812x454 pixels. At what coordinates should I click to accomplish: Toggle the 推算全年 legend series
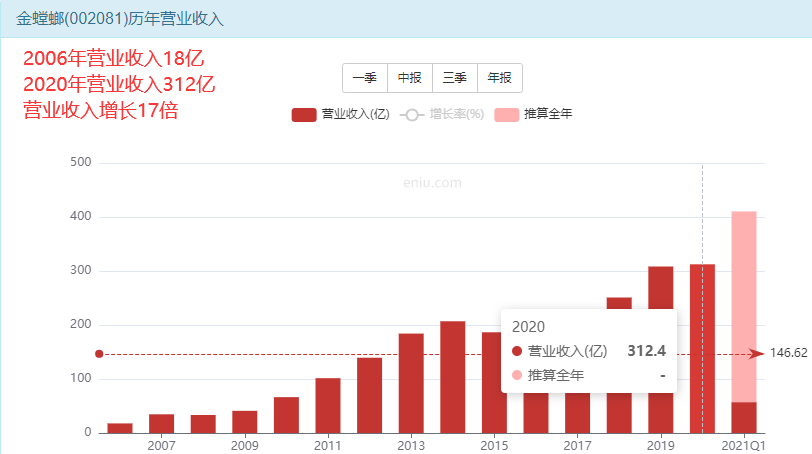coord(533,114)
